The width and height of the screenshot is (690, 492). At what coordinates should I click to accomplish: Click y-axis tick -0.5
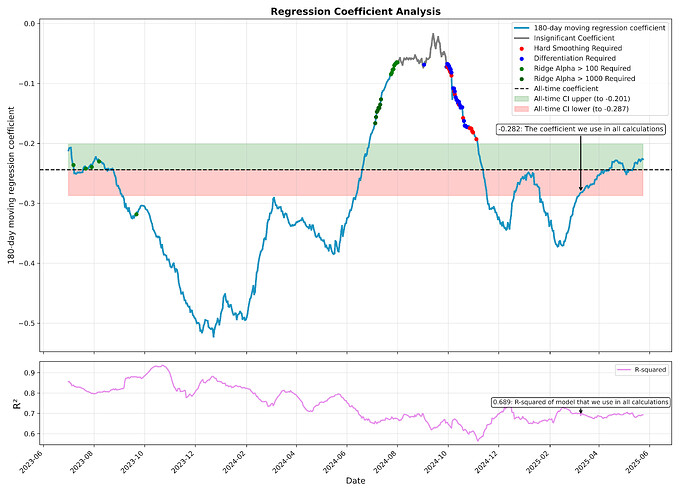pyautogui.click(x=26, y=323)
